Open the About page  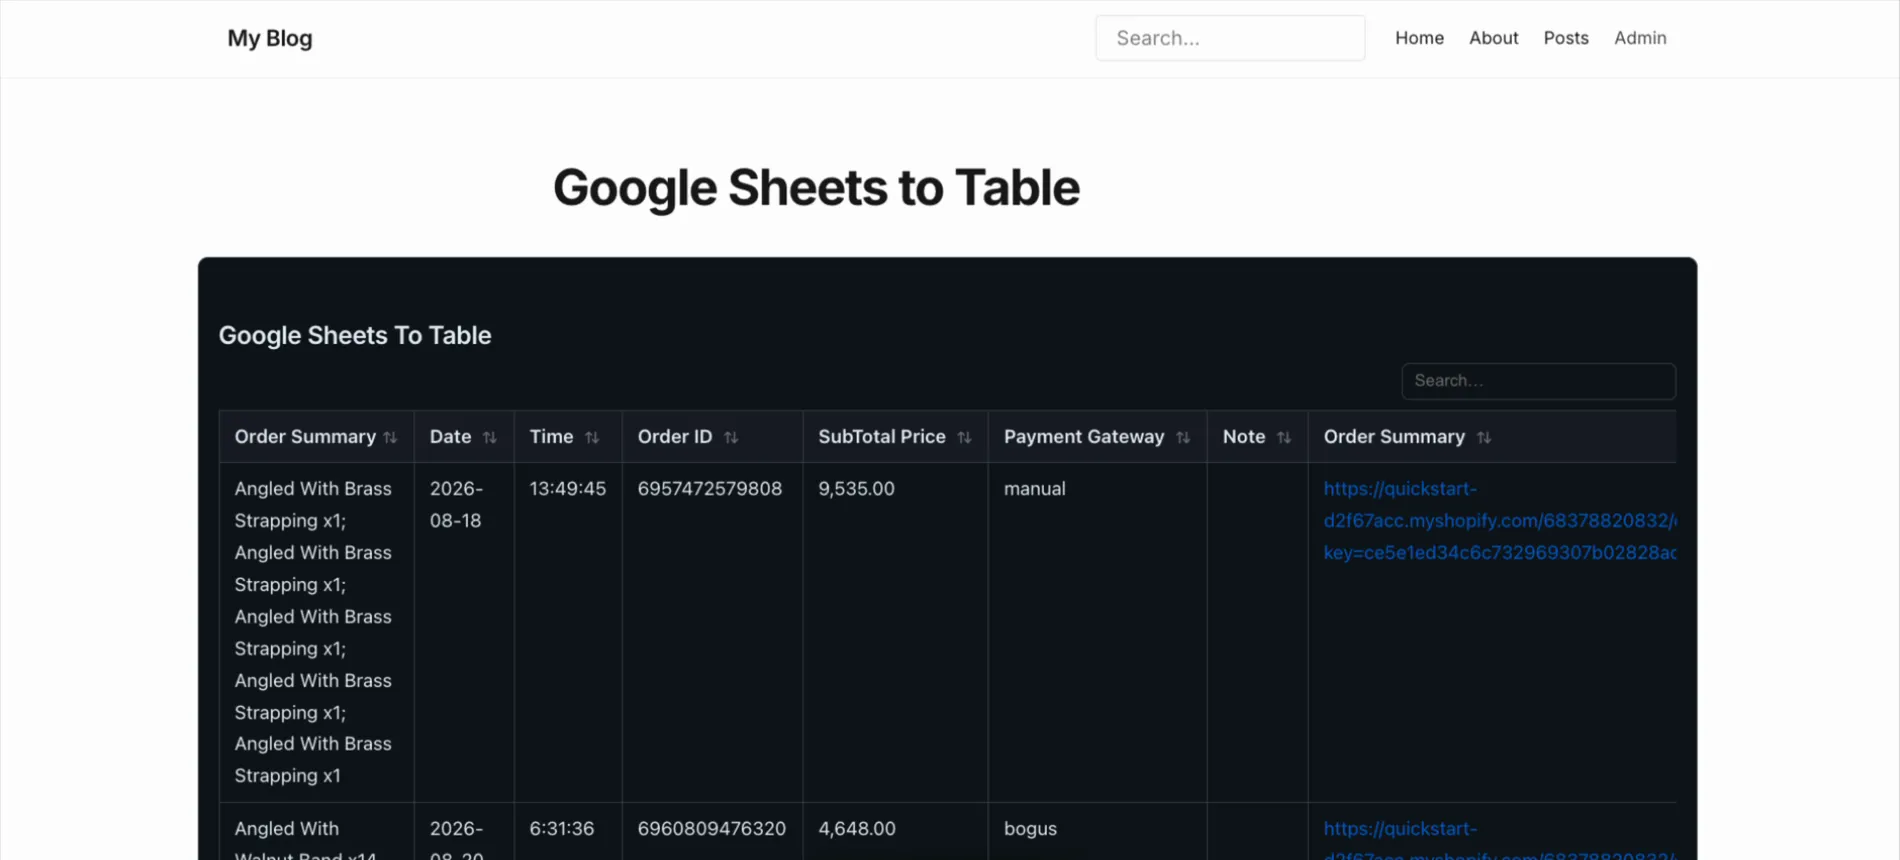1493,38
